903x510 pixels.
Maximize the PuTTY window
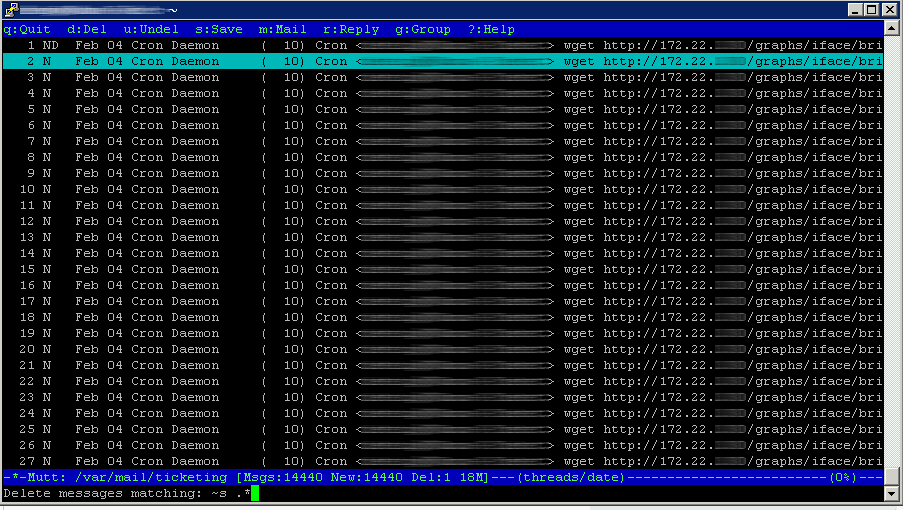[872, 10]
